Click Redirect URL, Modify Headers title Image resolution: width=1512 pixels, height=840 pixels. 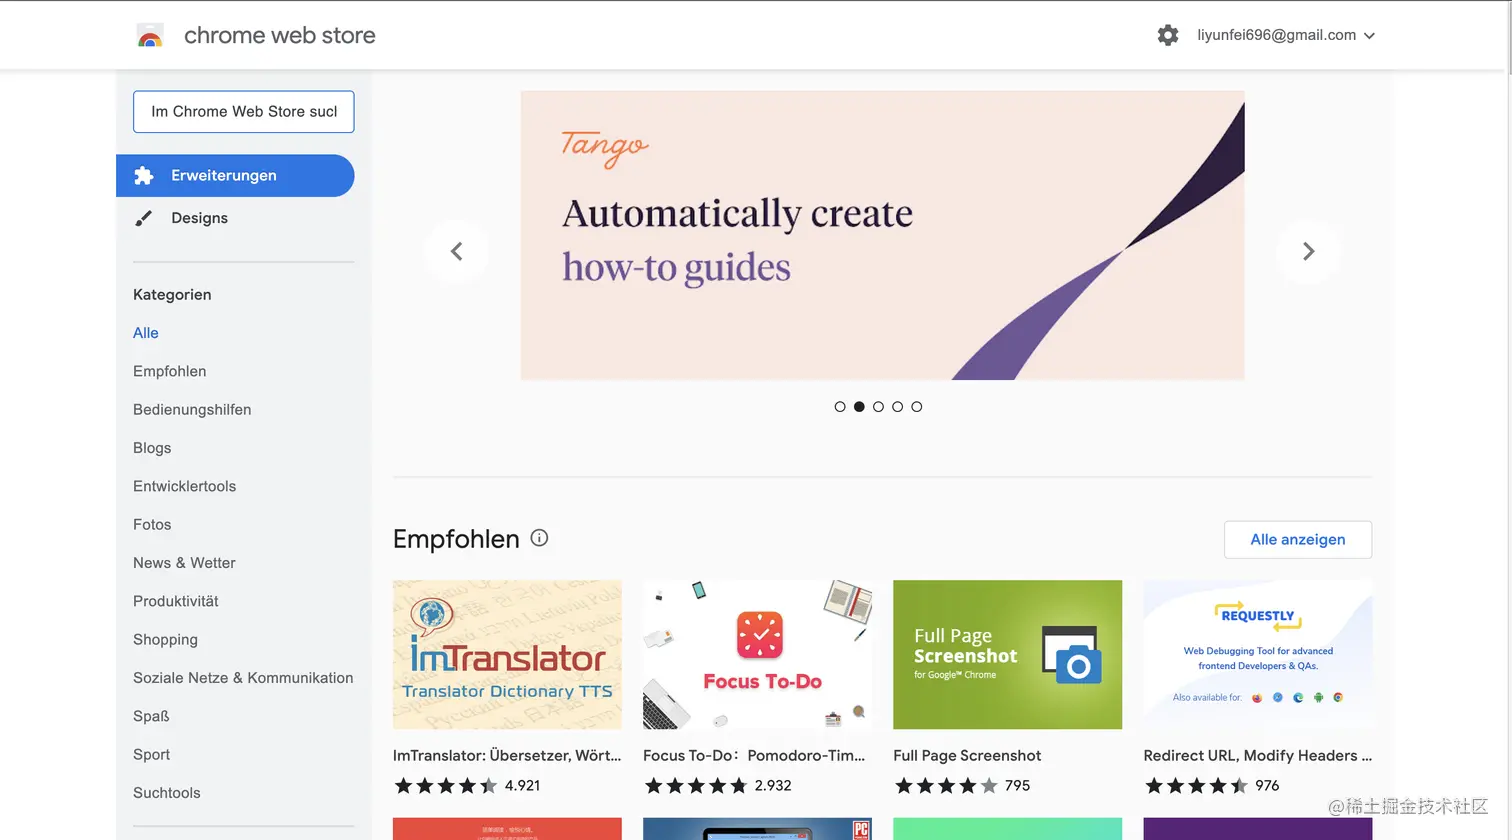tap(1258, 756)
